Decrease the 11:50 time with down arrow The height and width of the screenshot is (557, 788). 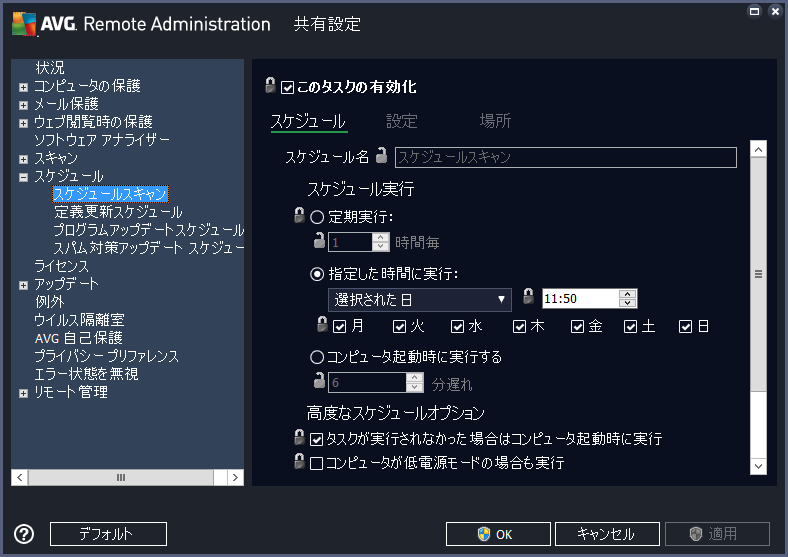(x=627, y=303)
